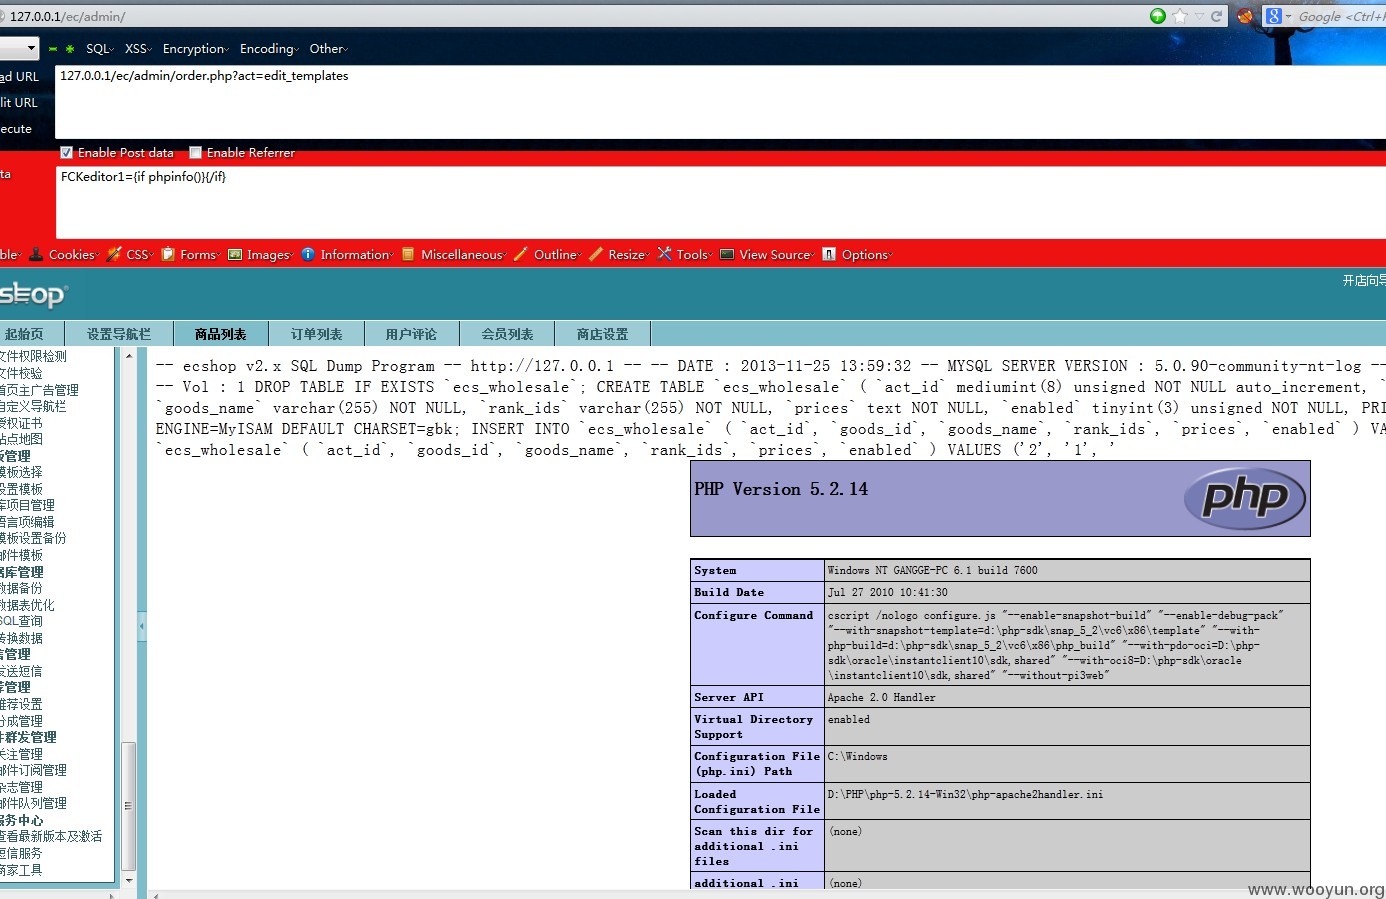Open the Miscellaneous toolbar menu
The width and height of the screenshot is (1386, 899).
[x=462, y=254]
